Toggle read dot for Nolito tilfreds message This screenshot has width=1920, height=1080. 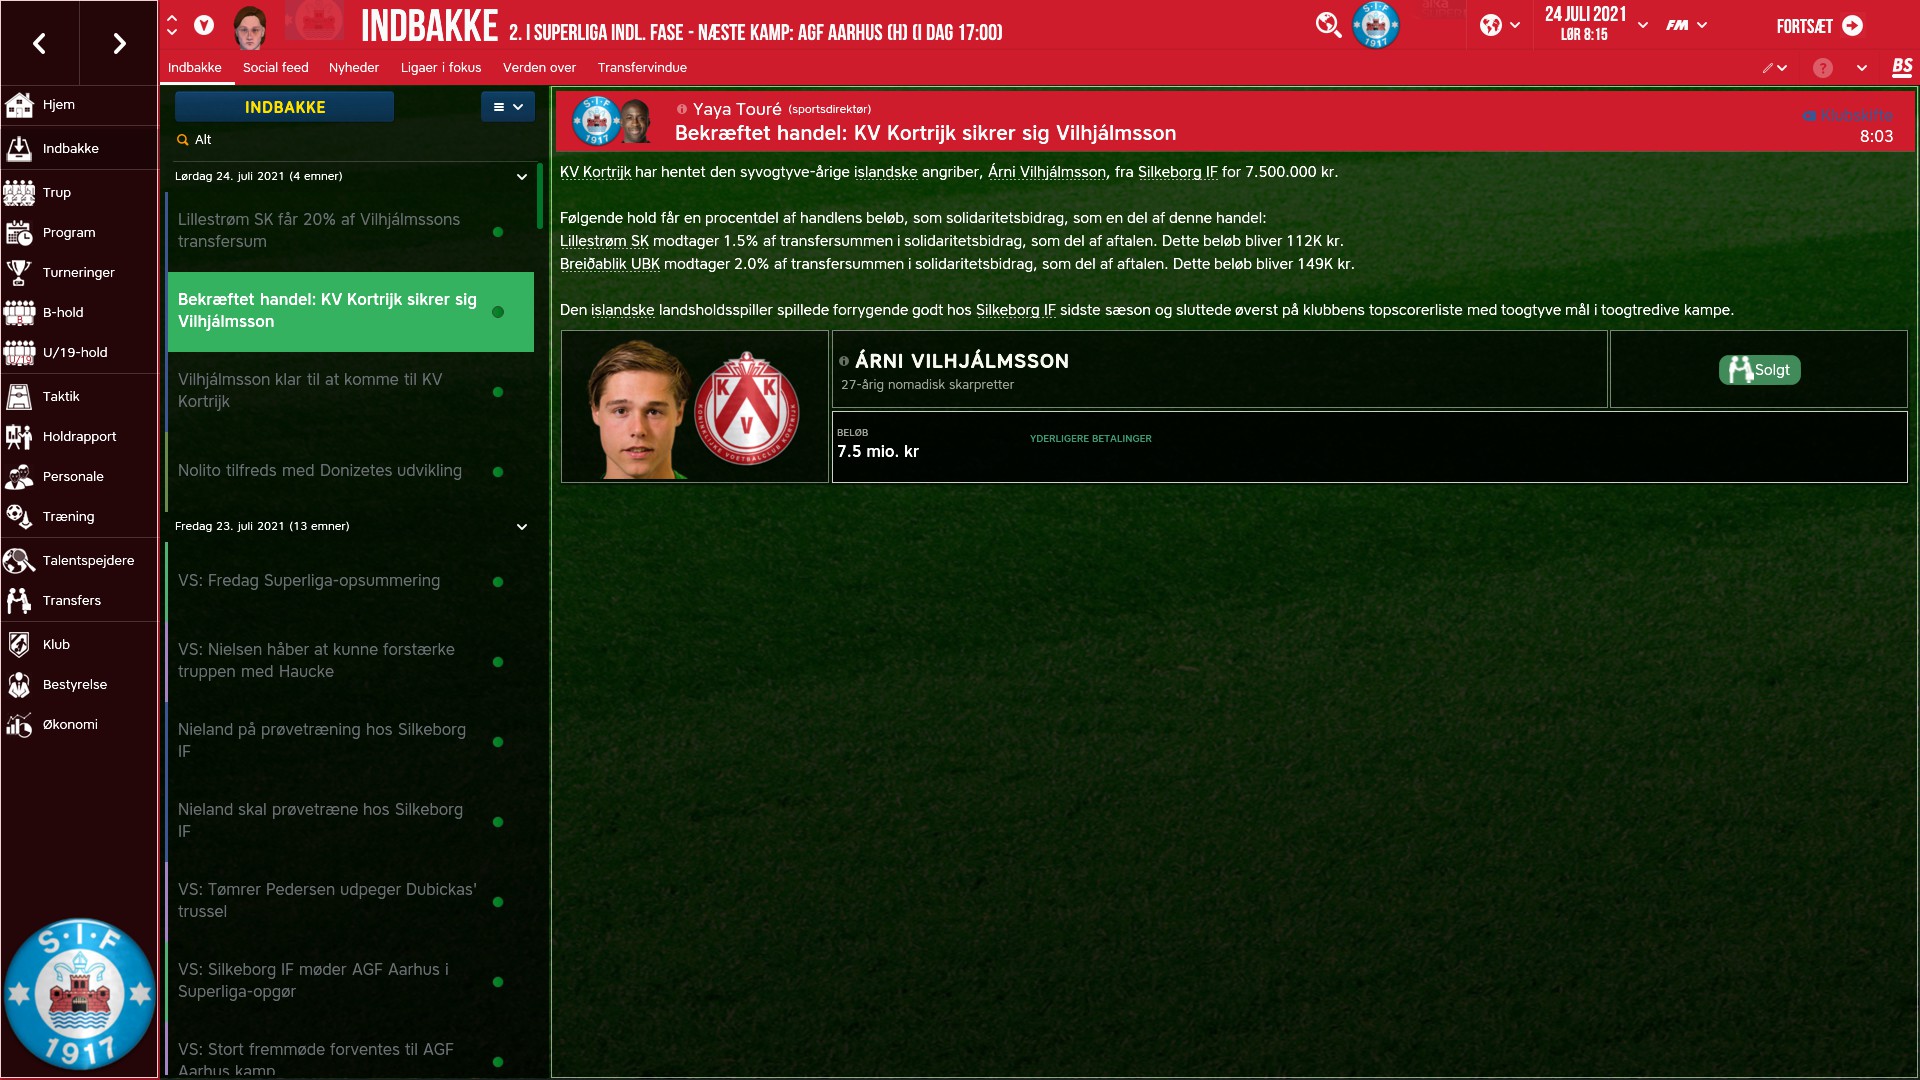click(x=498, y=471)
